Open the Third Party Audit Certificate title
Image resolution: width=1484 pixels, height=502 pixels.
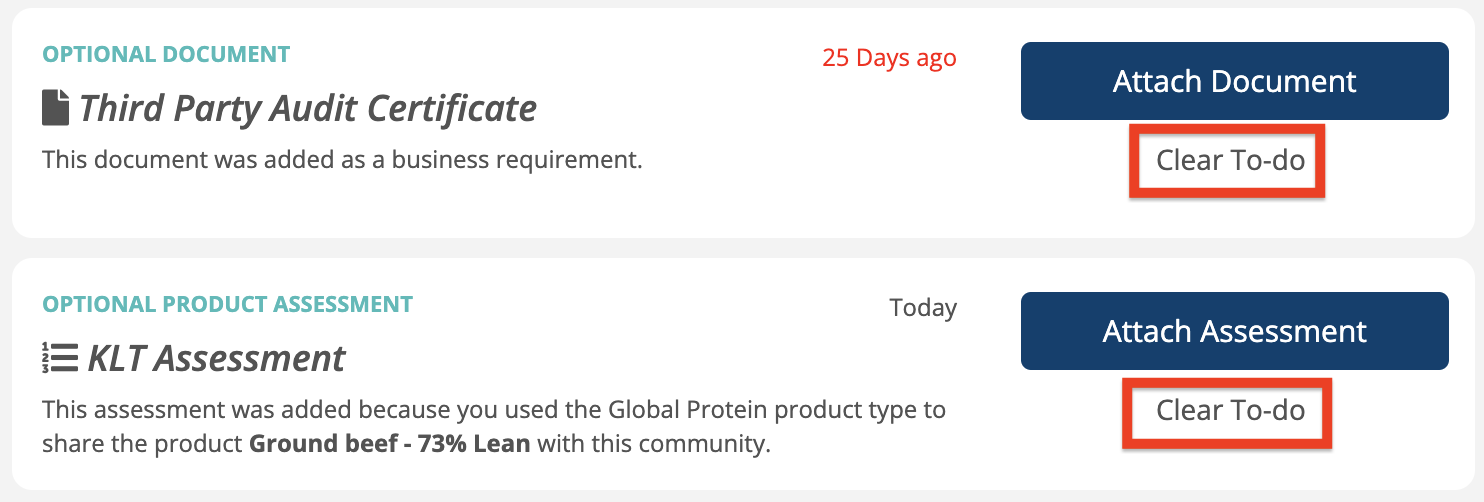click(307, 108)
